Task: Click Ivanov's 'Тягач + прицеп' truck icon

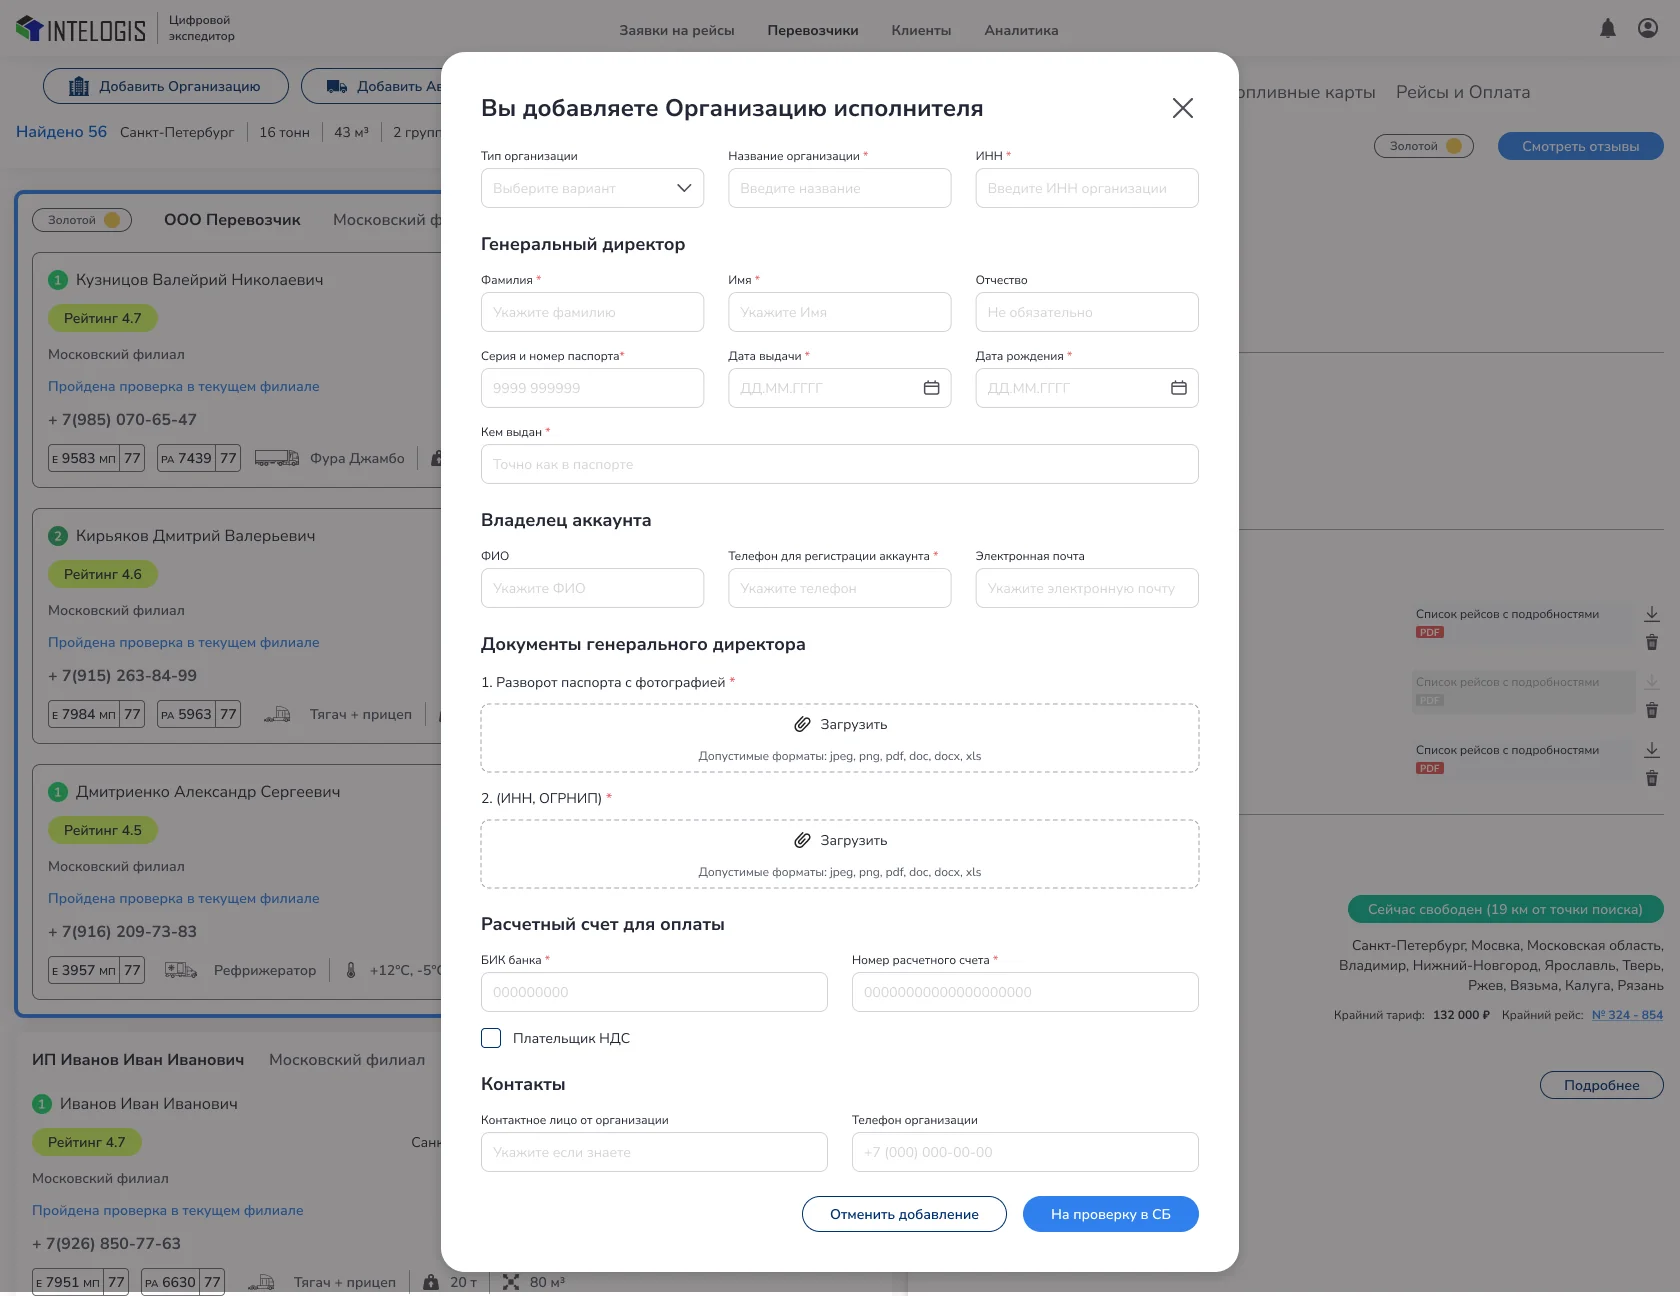Action: coord(261,1282)
